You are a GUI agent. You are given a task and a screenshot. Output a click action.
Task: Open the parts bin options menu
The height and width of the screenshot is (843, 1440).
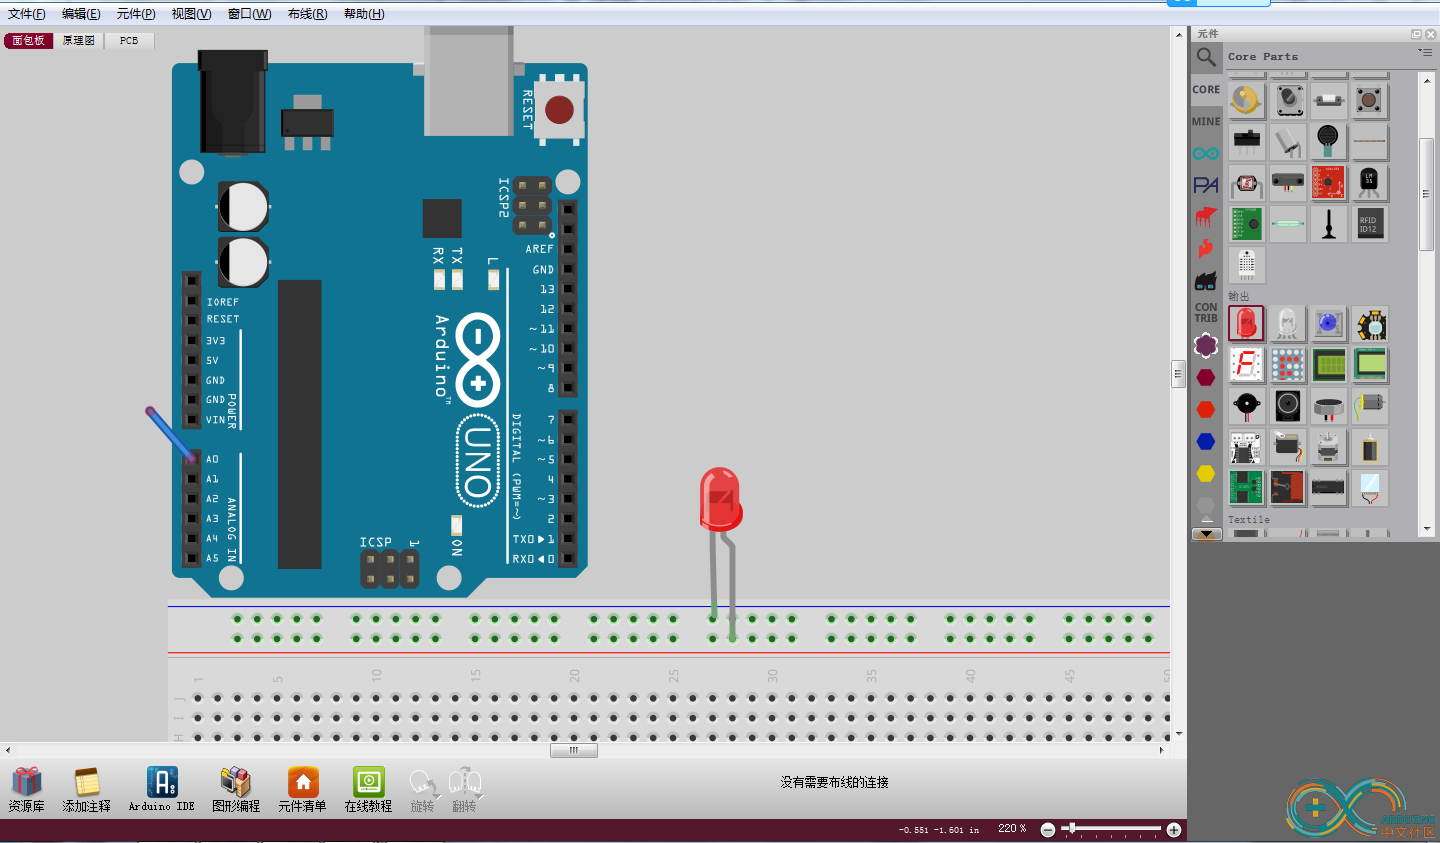(1425, 53)
